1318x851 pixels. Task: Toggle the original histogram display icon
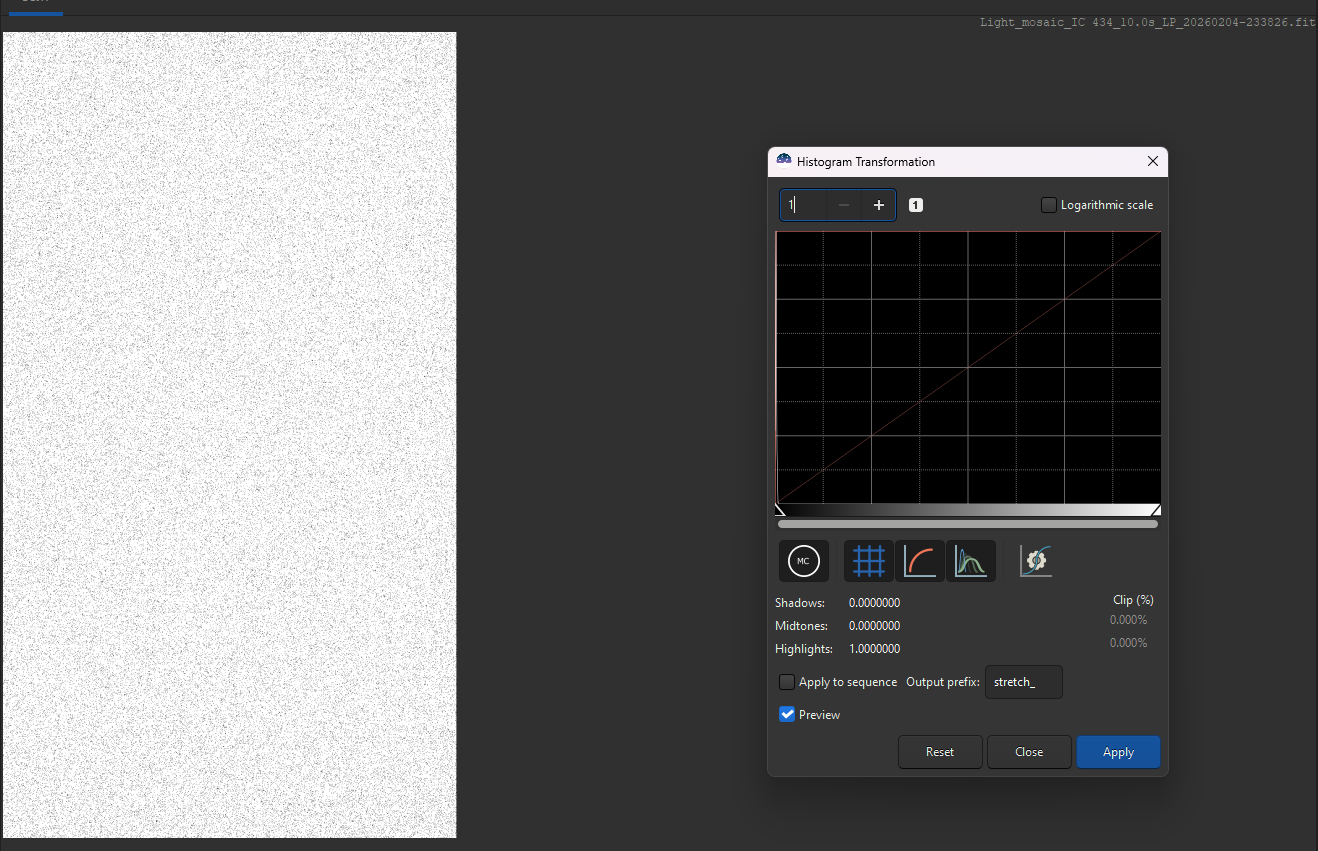point(971,561)
